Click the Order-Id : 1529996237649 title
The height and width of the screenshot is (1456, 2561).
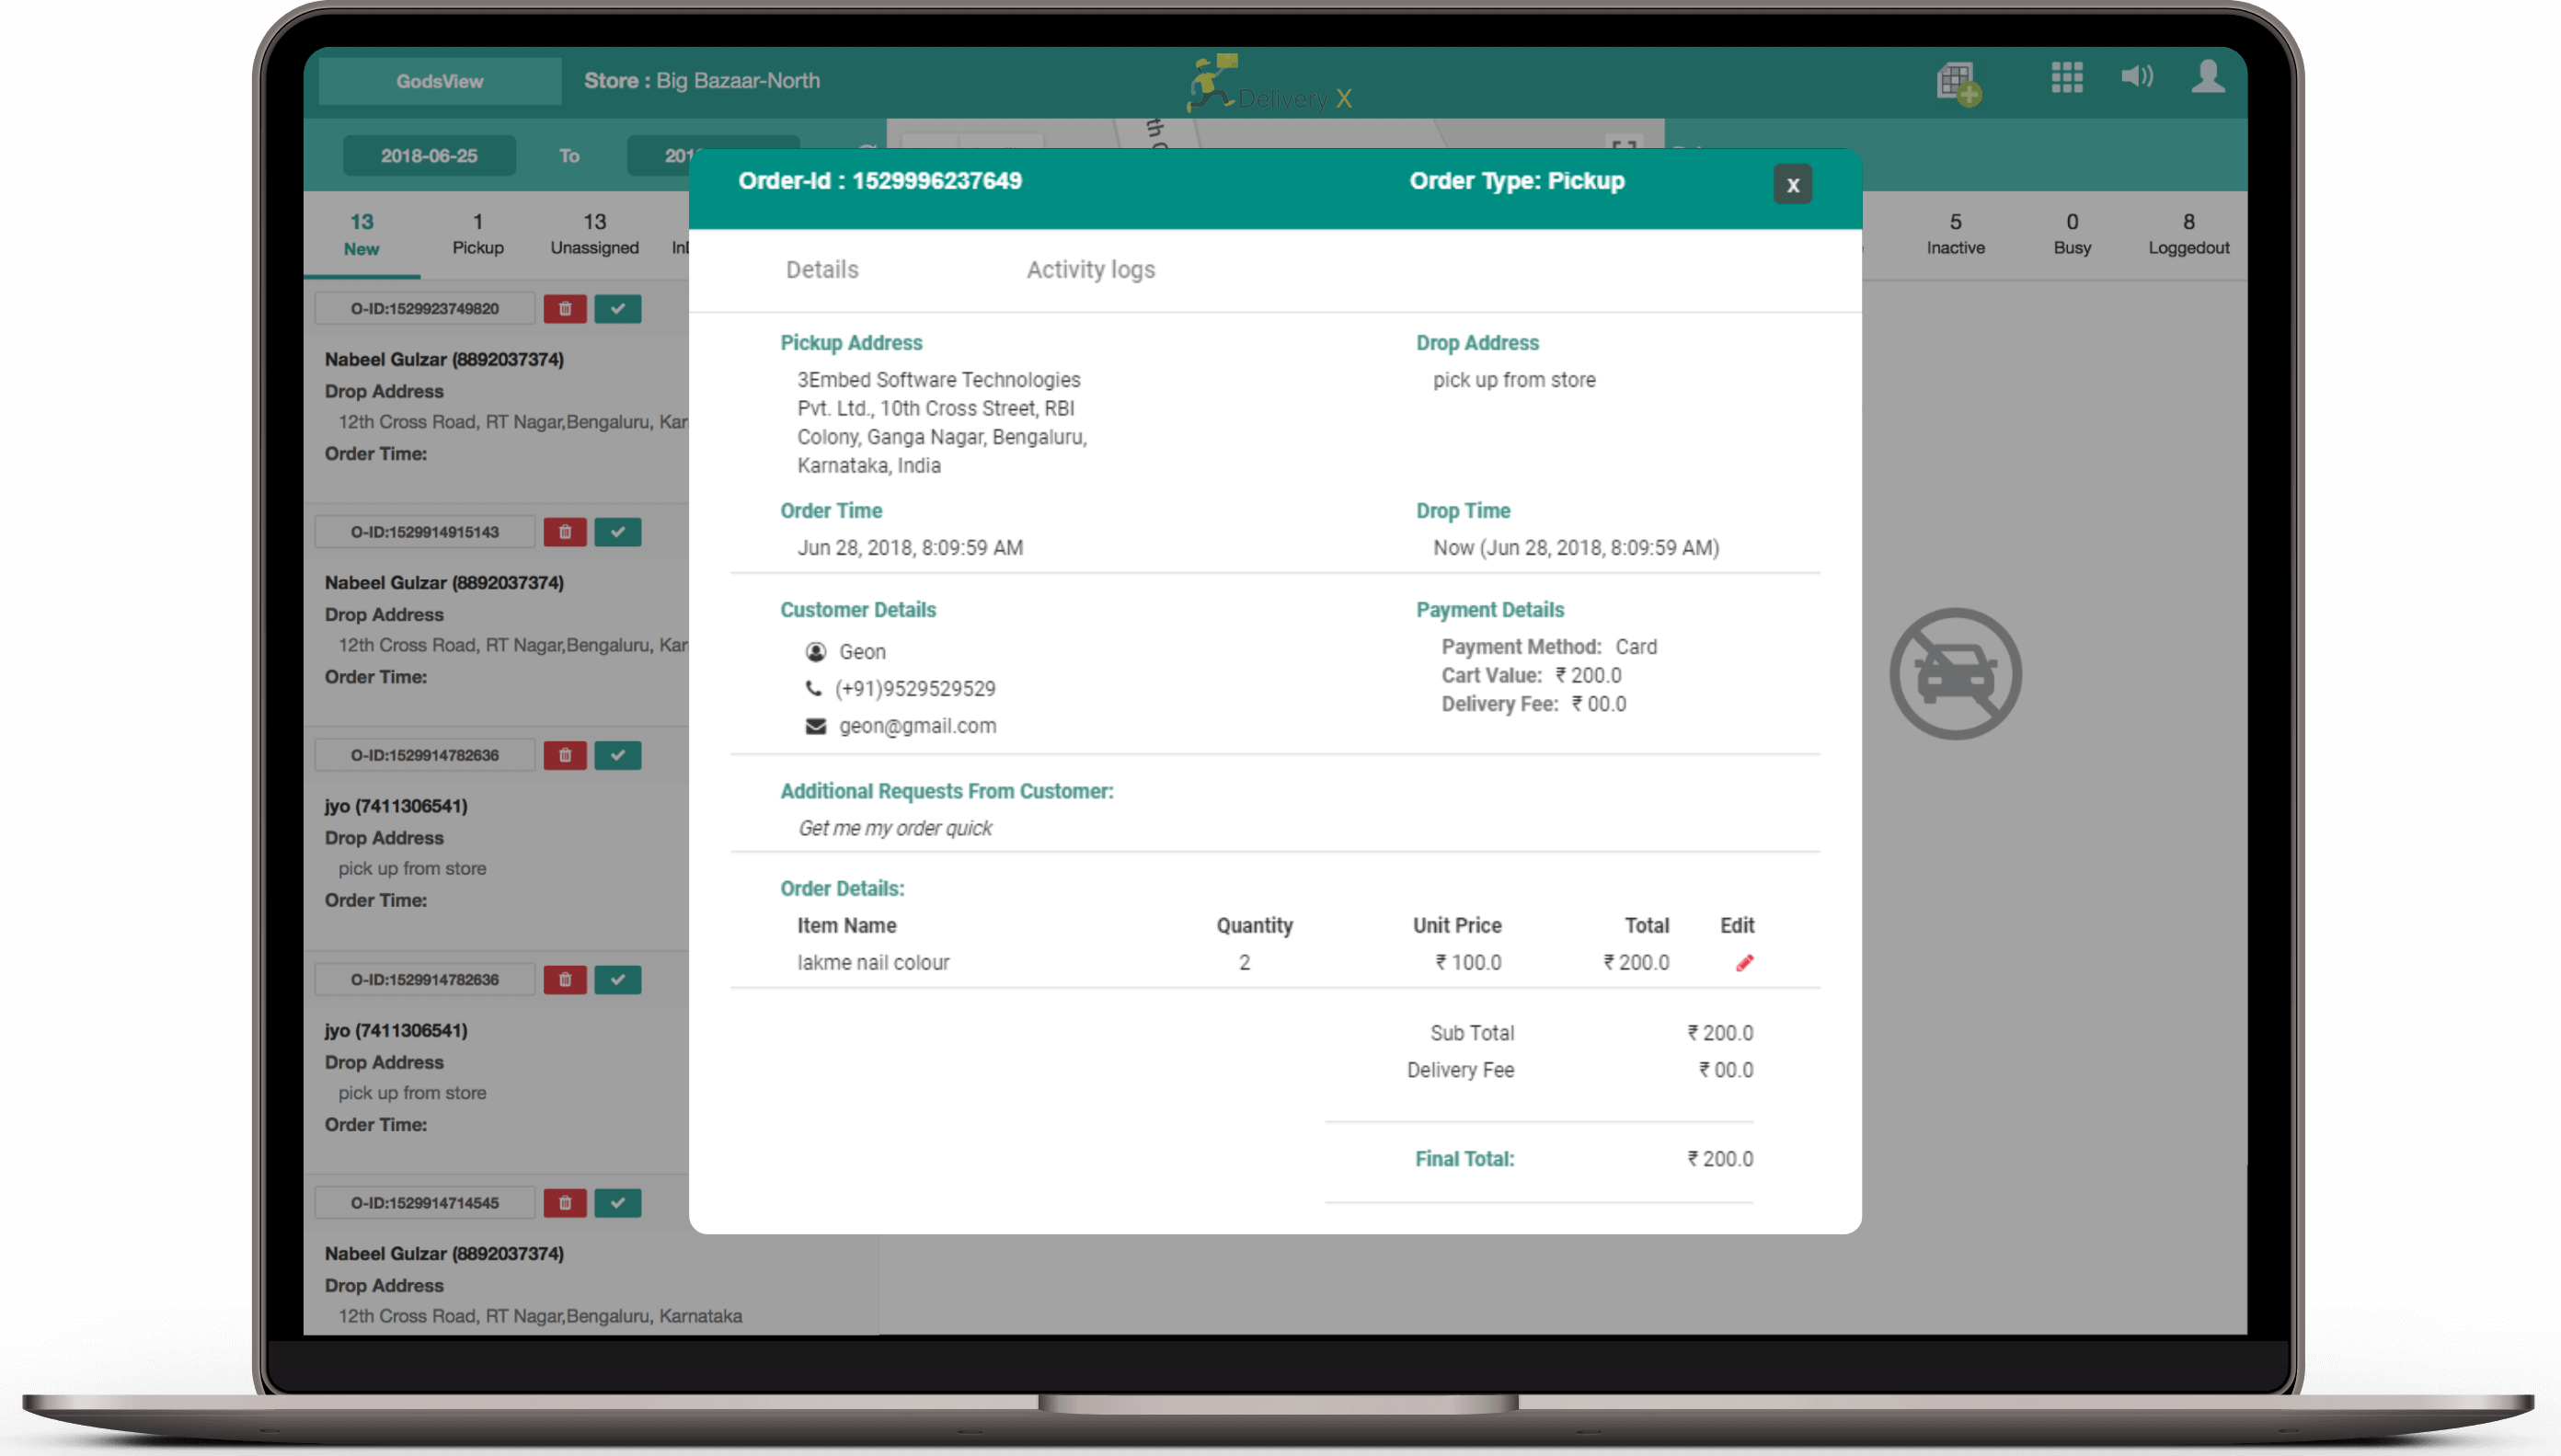click(x=880, y=181)
